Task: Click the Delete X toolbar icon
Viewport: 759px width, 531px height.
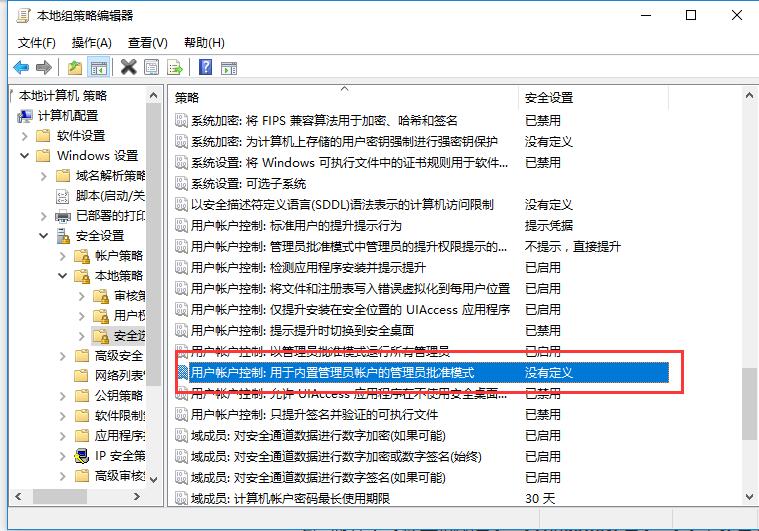Action: (128, 67)
